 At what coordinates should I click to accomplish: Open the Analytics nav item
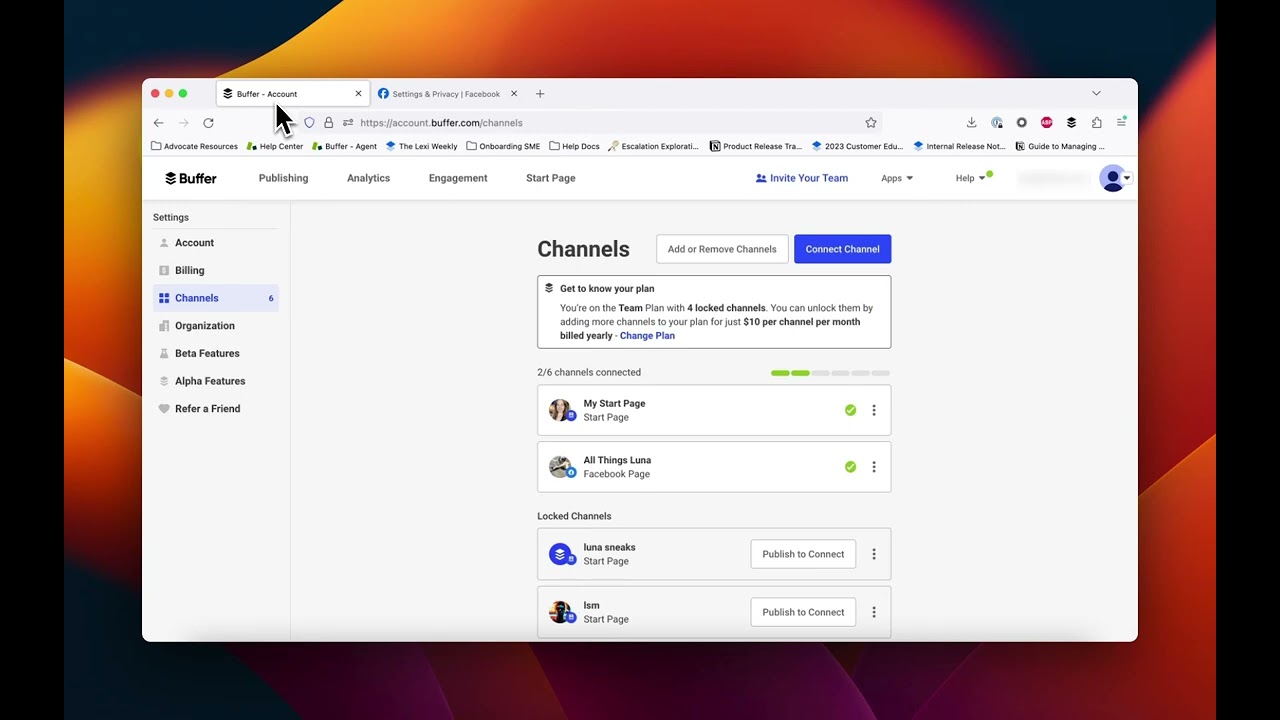pyautogui.click(x=368, y=178)
